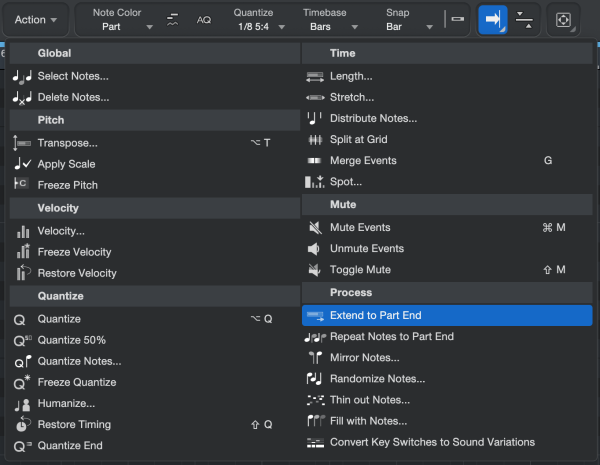Click the Apply Scale icon
Image resolution: width=600 pixels, height=465 pixels.
tap(22, 164)
